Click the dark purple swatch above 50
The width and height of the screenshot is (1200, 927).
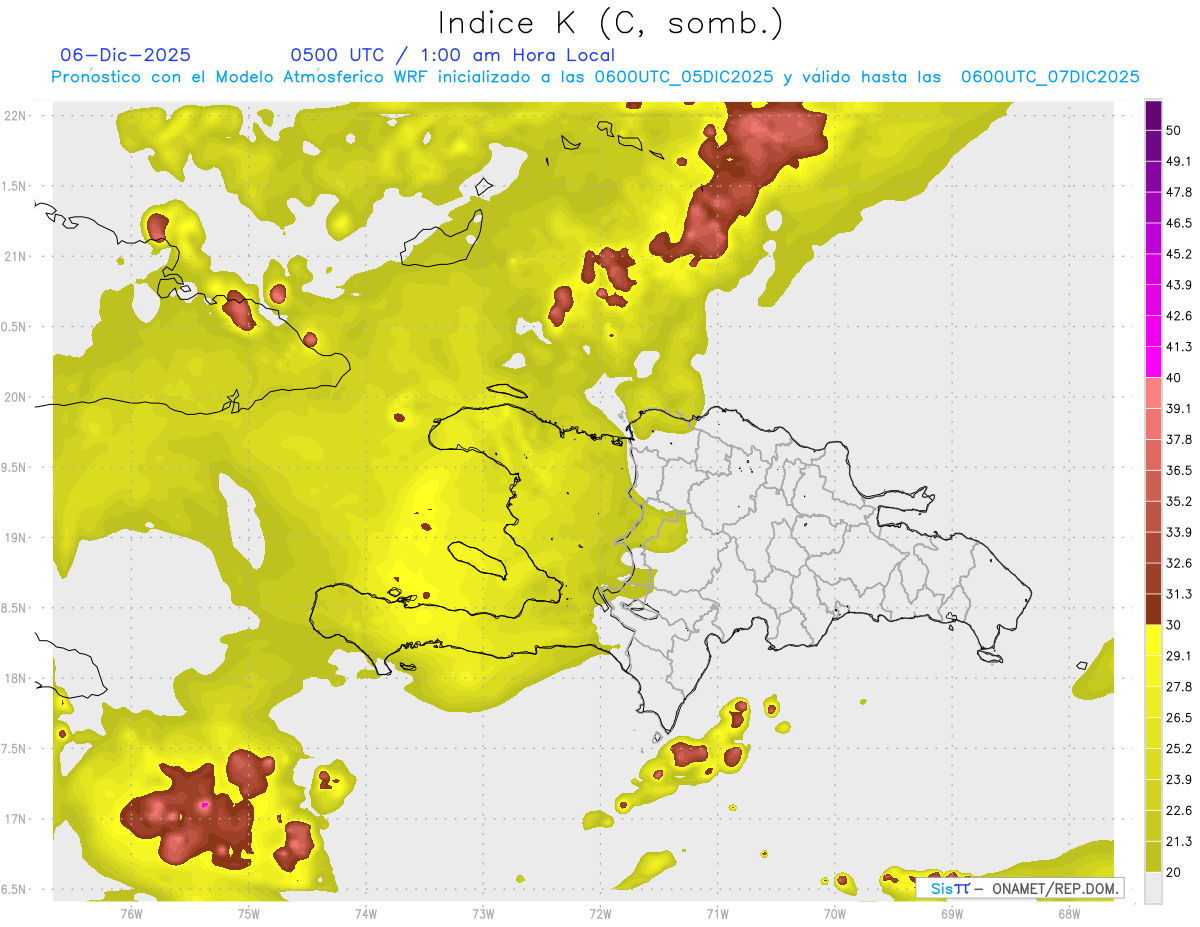click(1153, 115)
